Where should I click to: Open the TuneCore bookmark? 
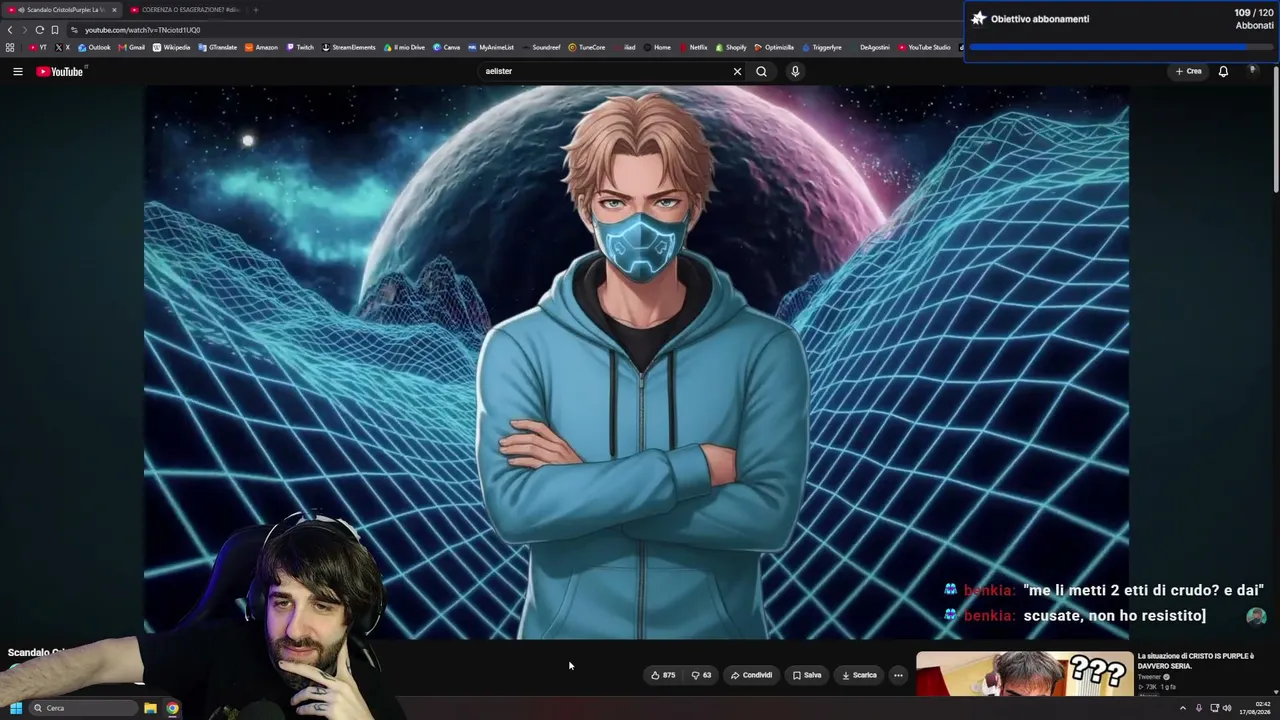(587, 47)
